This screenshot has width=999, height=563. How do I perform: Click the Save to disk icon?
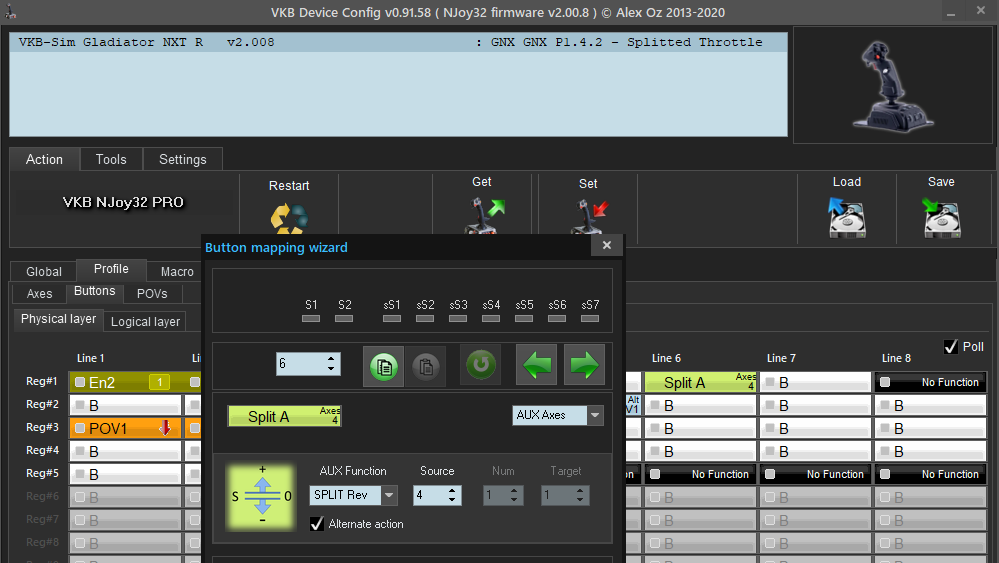[942, 217]
